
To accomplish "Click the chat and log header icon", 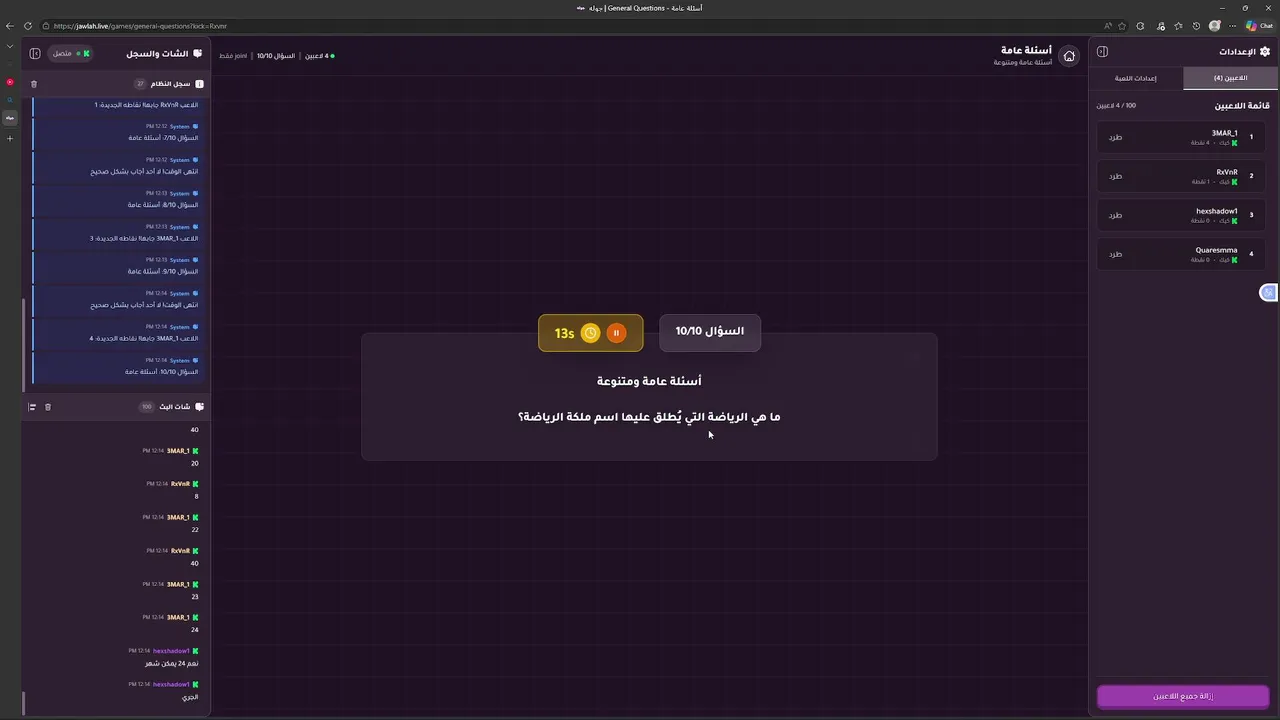I will click(x=197, y=53).
